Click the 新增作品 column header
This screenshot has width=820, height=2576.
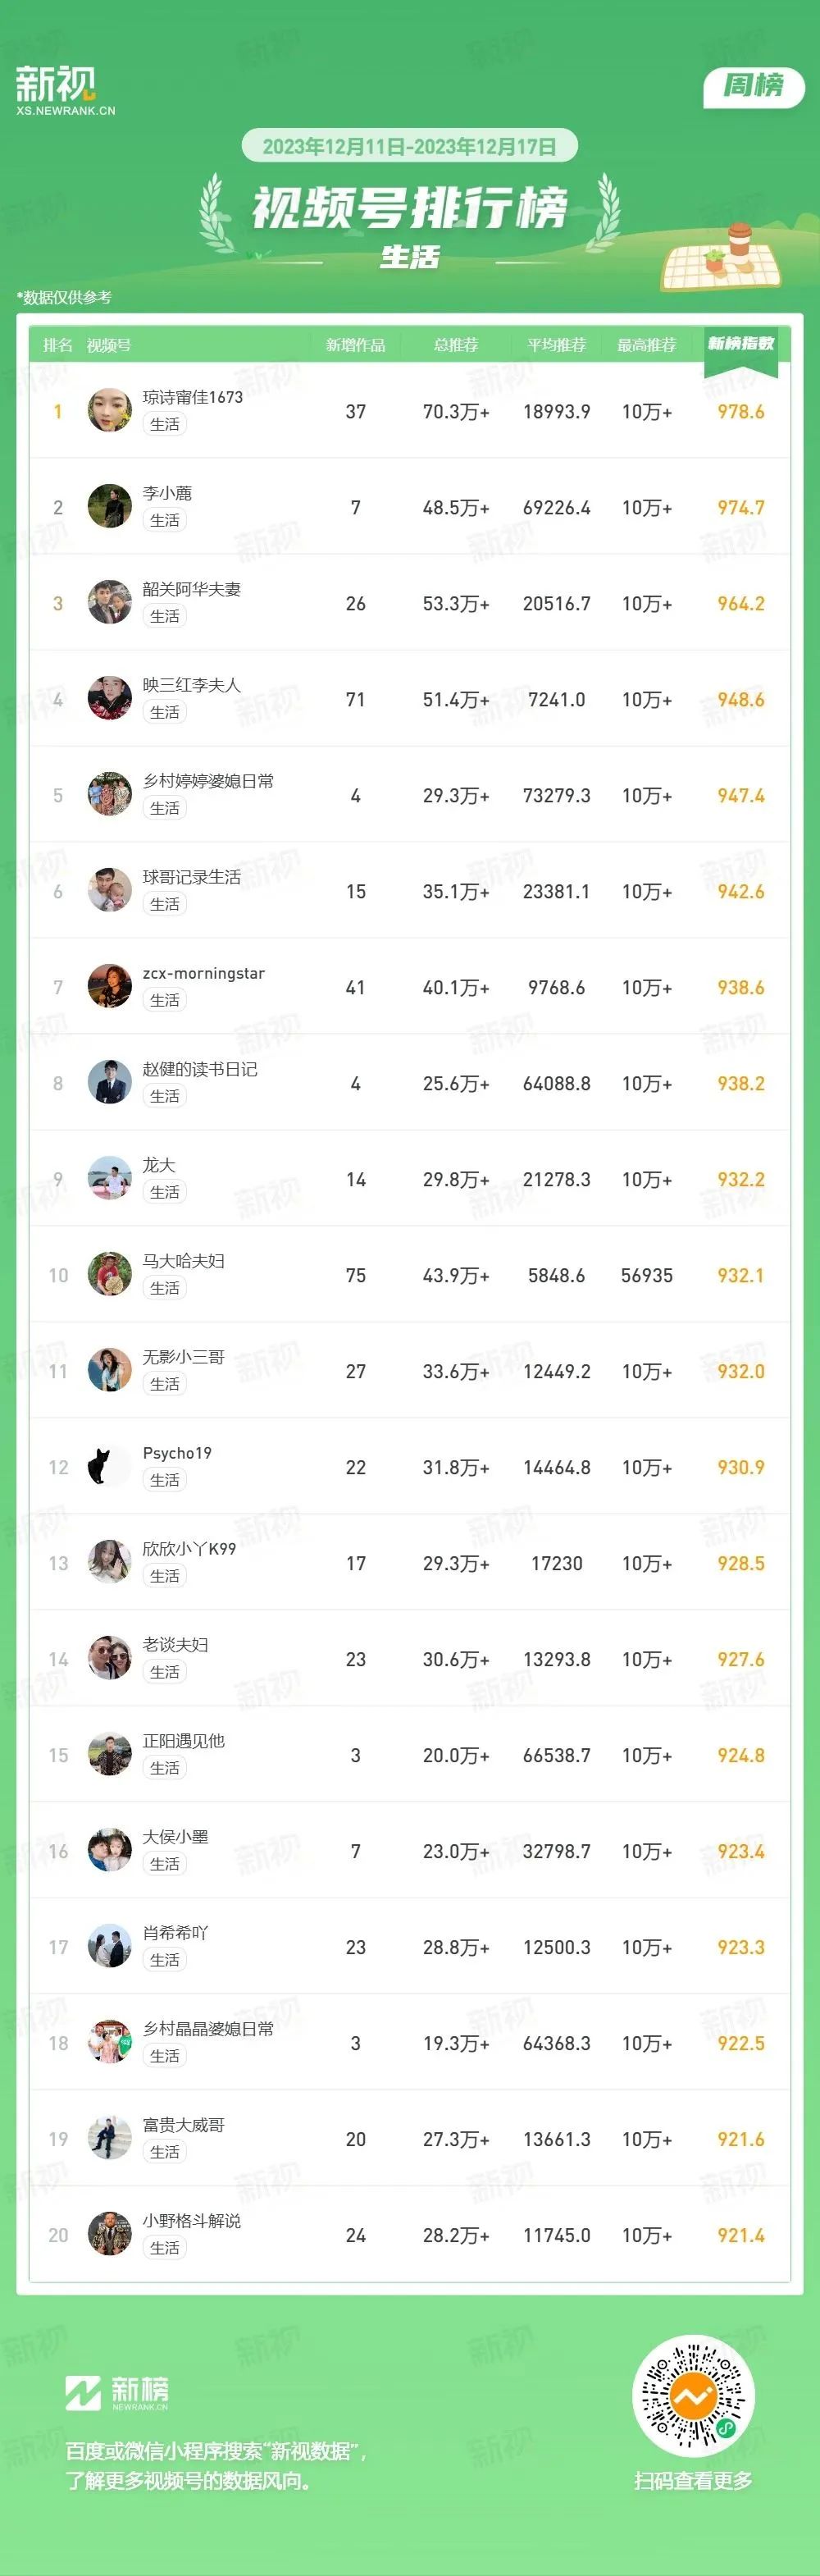click(x=356, y=345)
